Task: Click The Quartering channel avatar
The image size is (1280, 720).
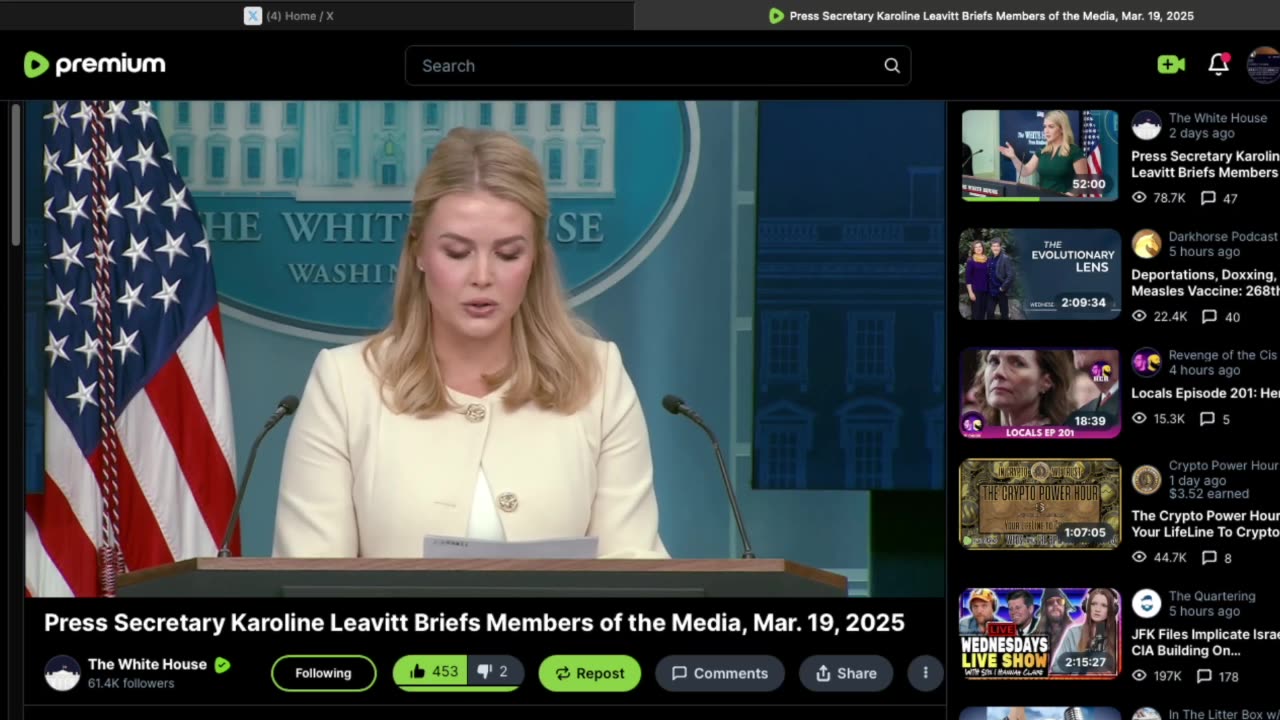Action: [1147, 603]
